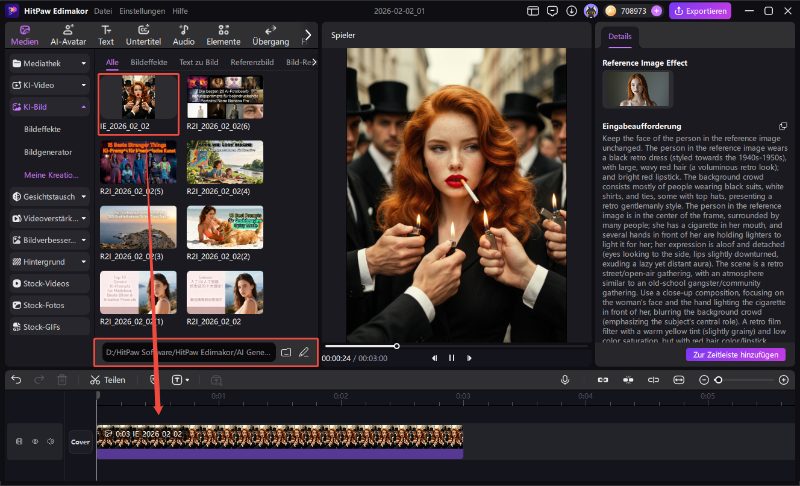800x486 pixels.
Task: Switch to the Bildeffekte filter tab
Action: point(149,62)
